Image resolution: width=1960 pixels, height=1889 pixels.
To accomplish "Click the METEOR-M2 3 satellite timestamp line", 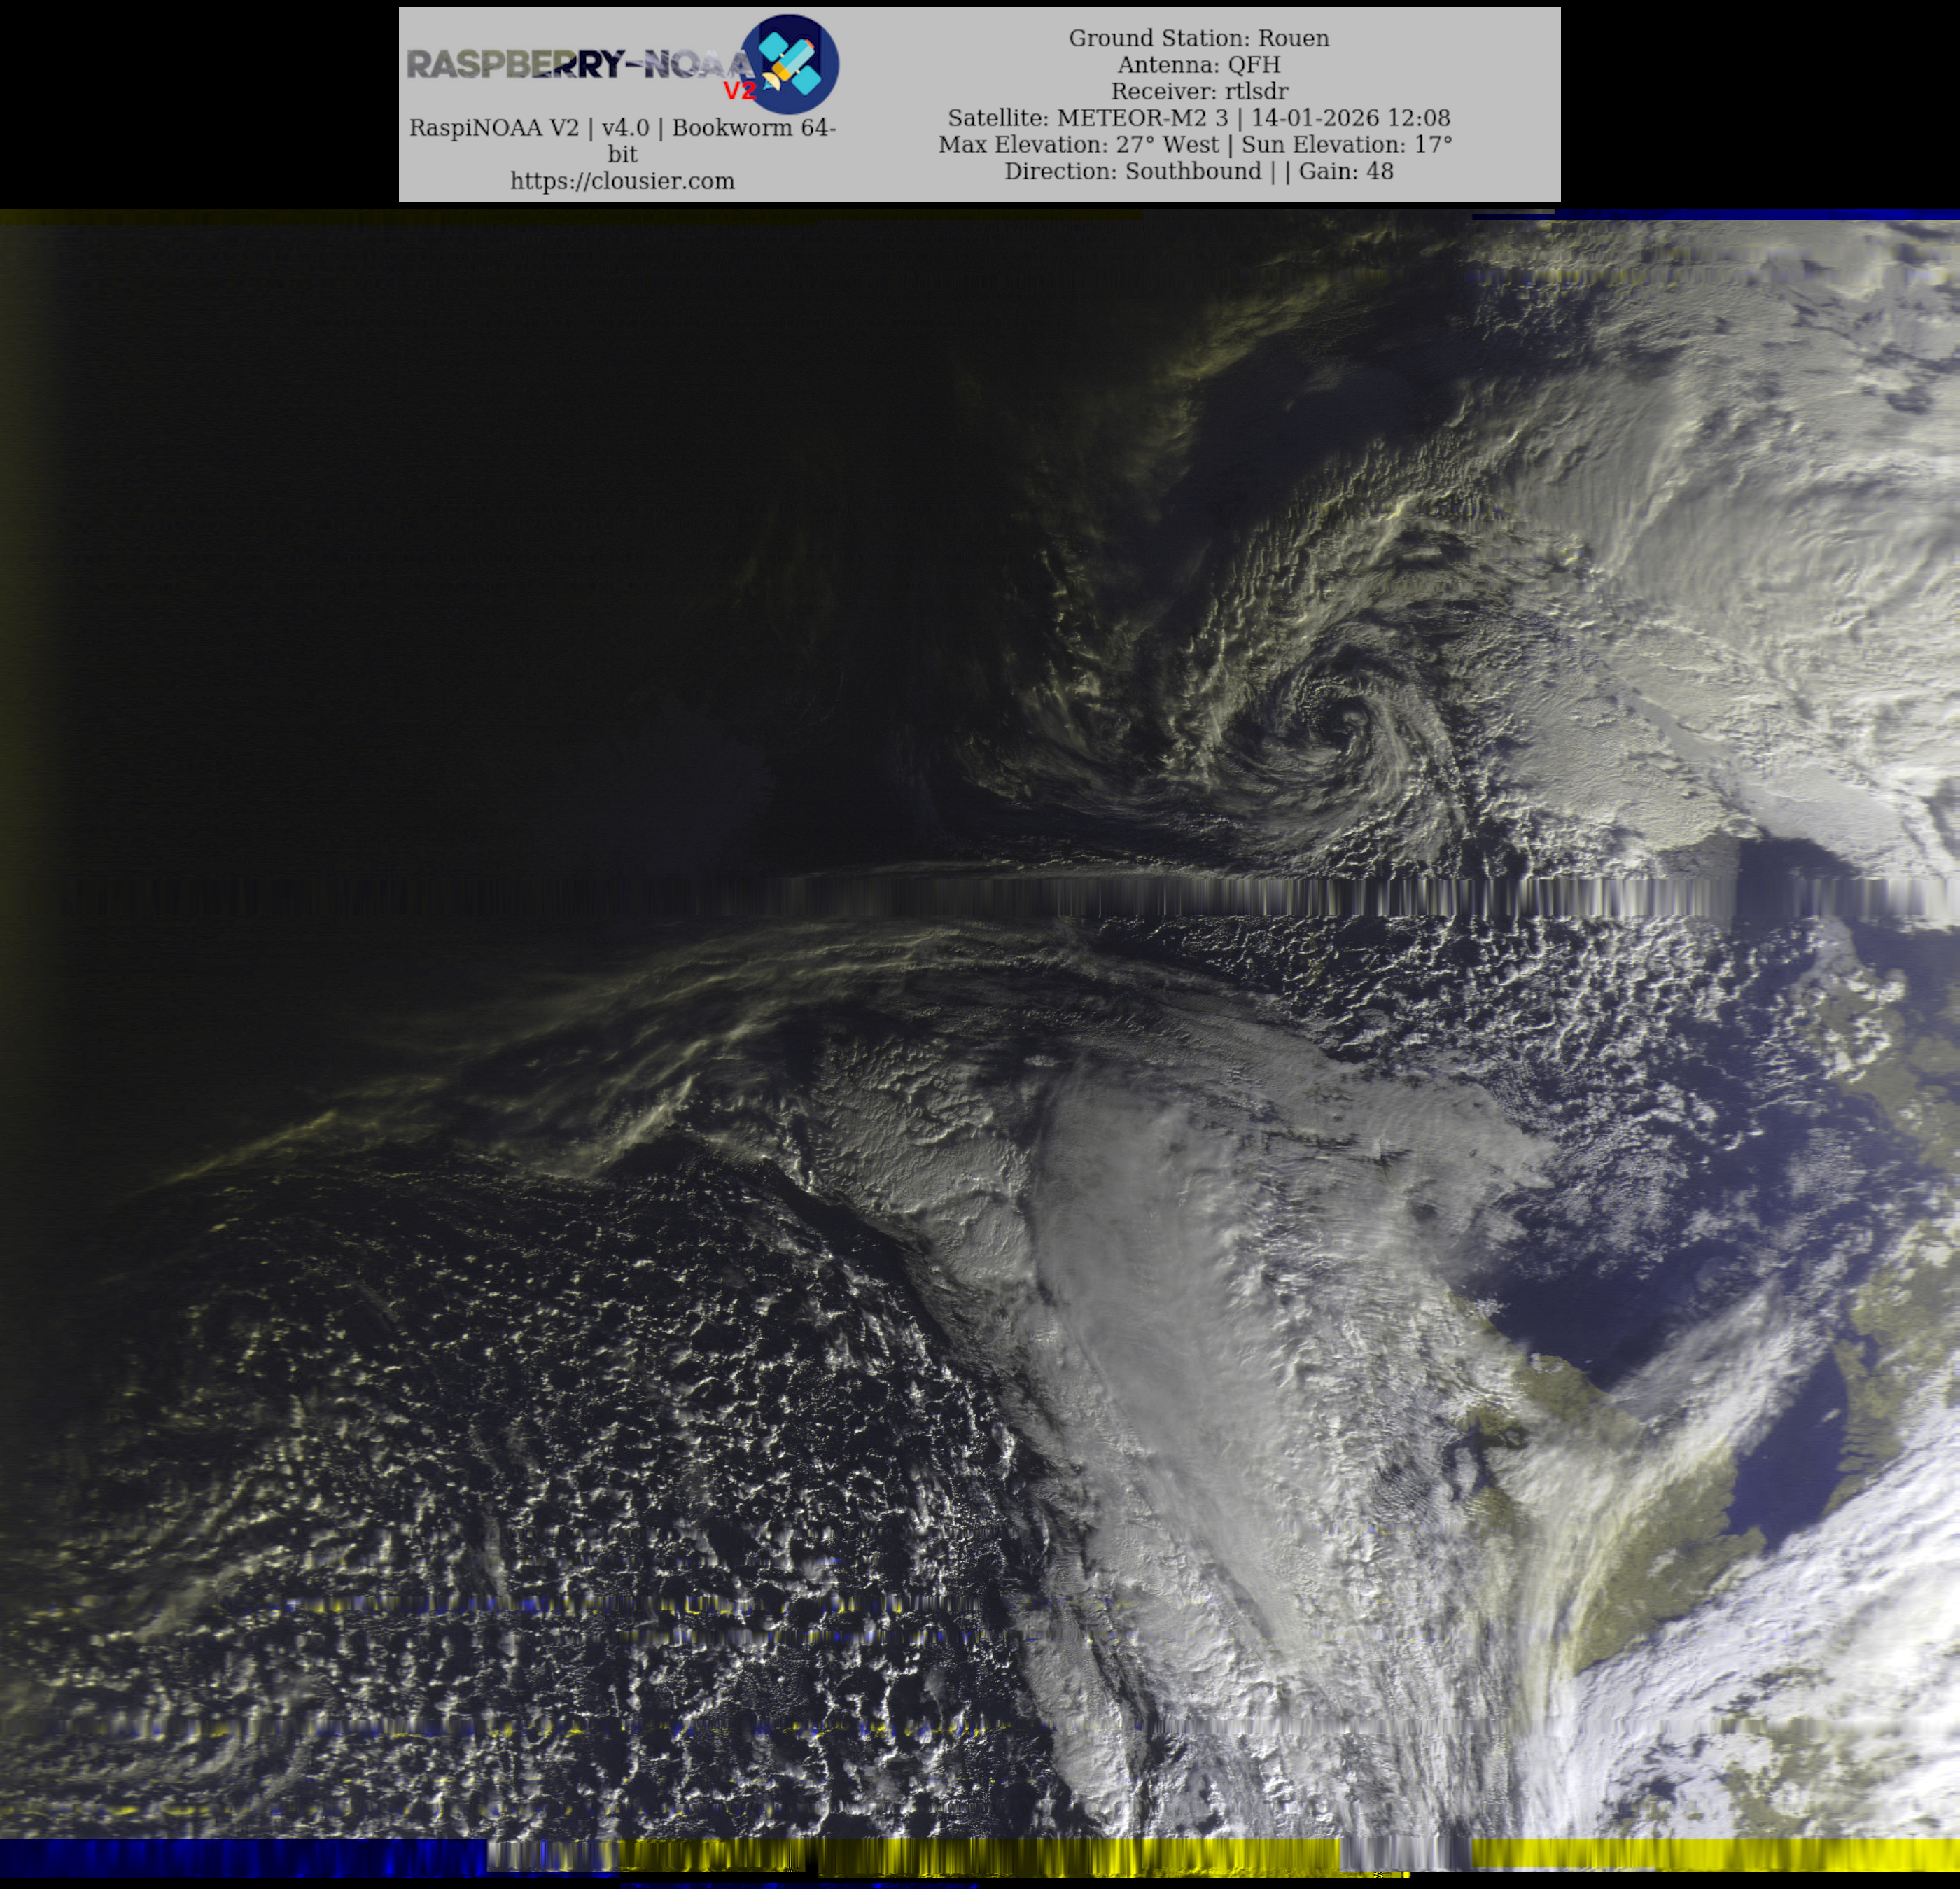I will [x=1198, y=118].
